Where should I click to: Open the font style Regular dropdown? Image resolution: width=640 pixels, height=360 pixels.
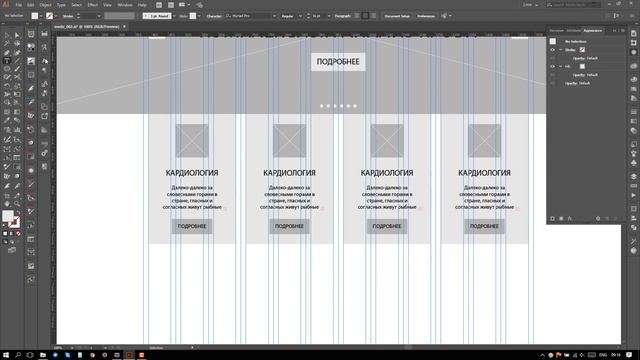click(300, 16)
